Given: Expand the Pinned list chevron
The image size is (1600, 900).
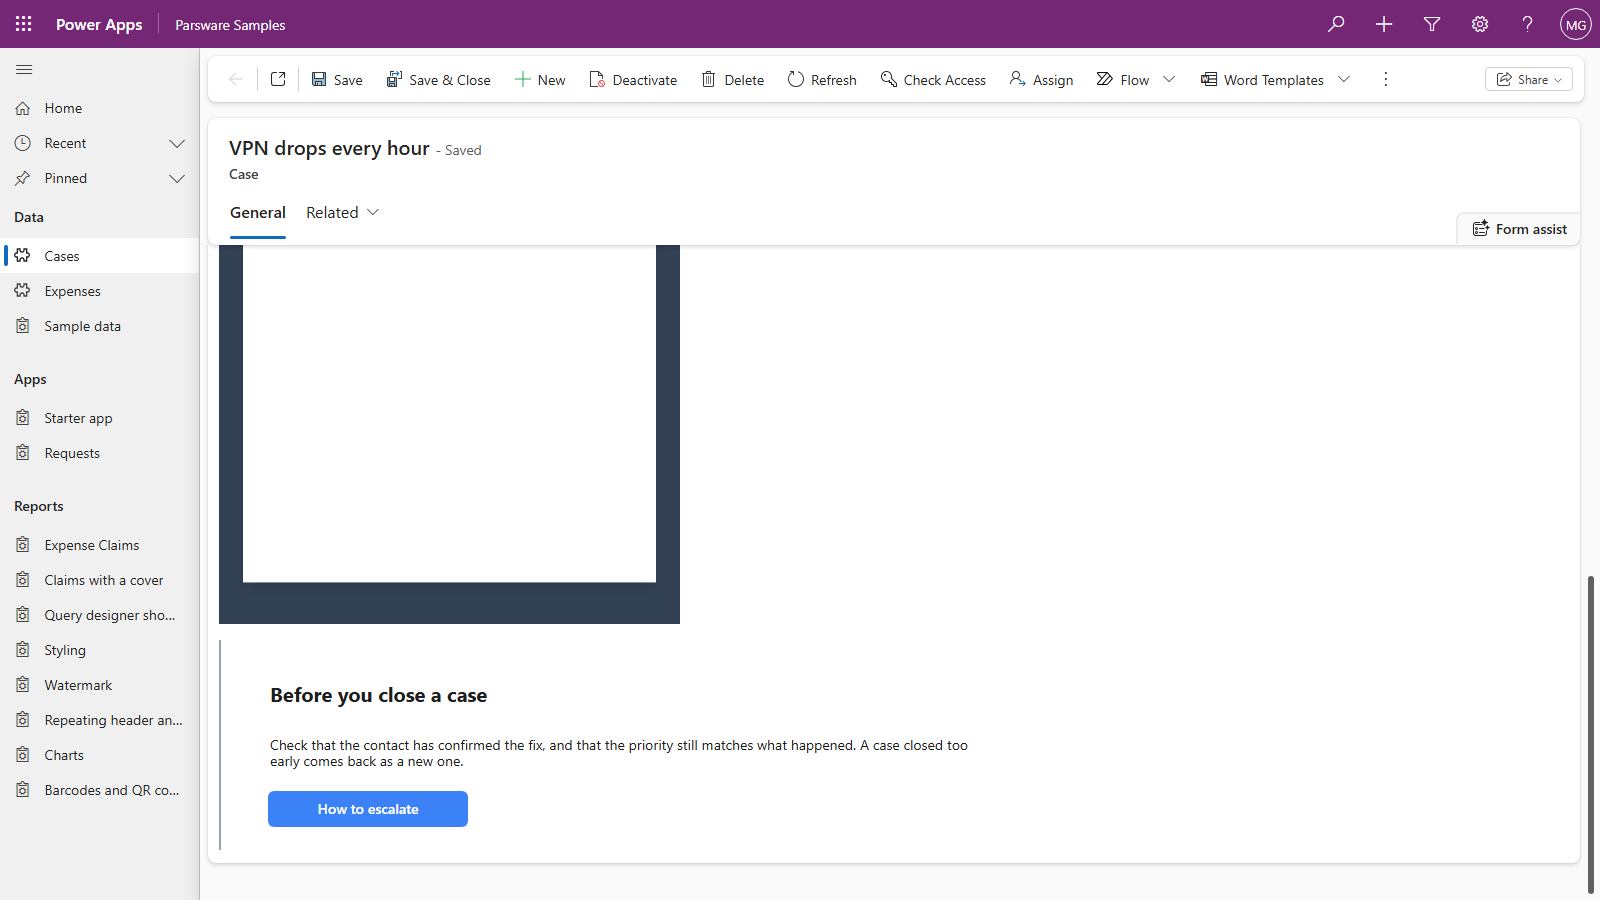Looking at the screenshot, I should tap(177, 178).
